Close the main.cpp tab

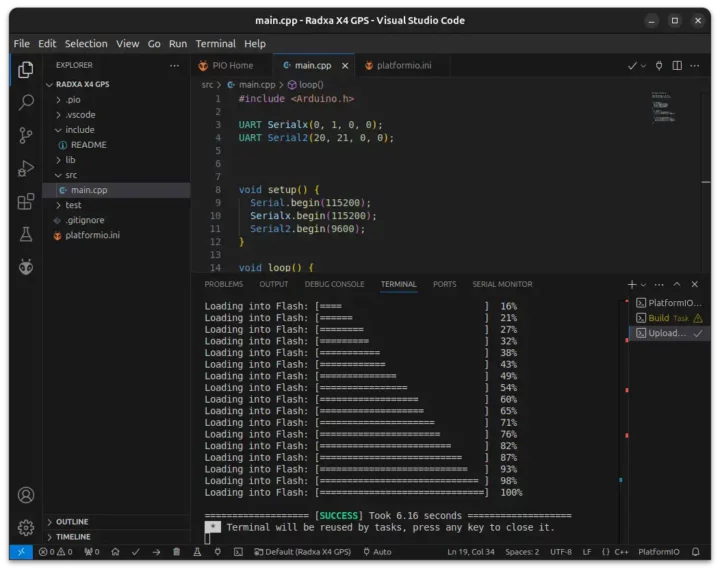click(345, 66)
